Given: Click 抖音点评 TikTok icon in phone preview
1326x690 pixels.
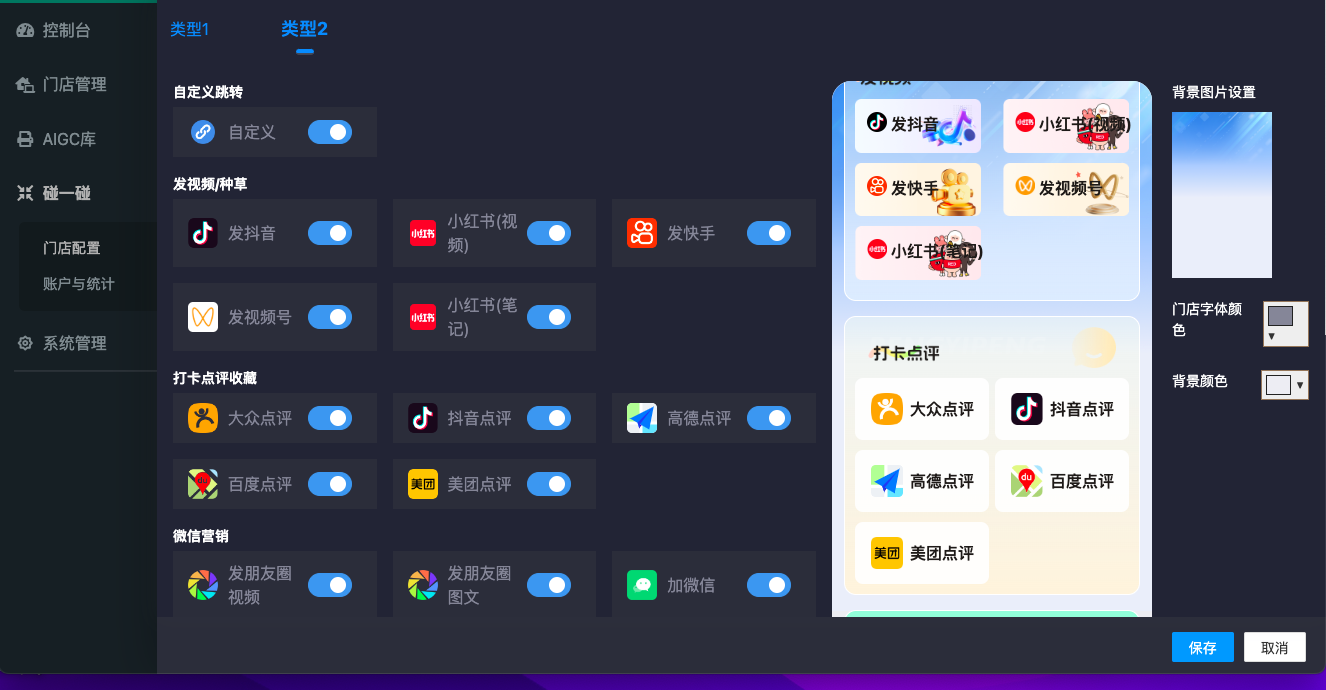Looking at the screenshot, I should point(1026,409).
